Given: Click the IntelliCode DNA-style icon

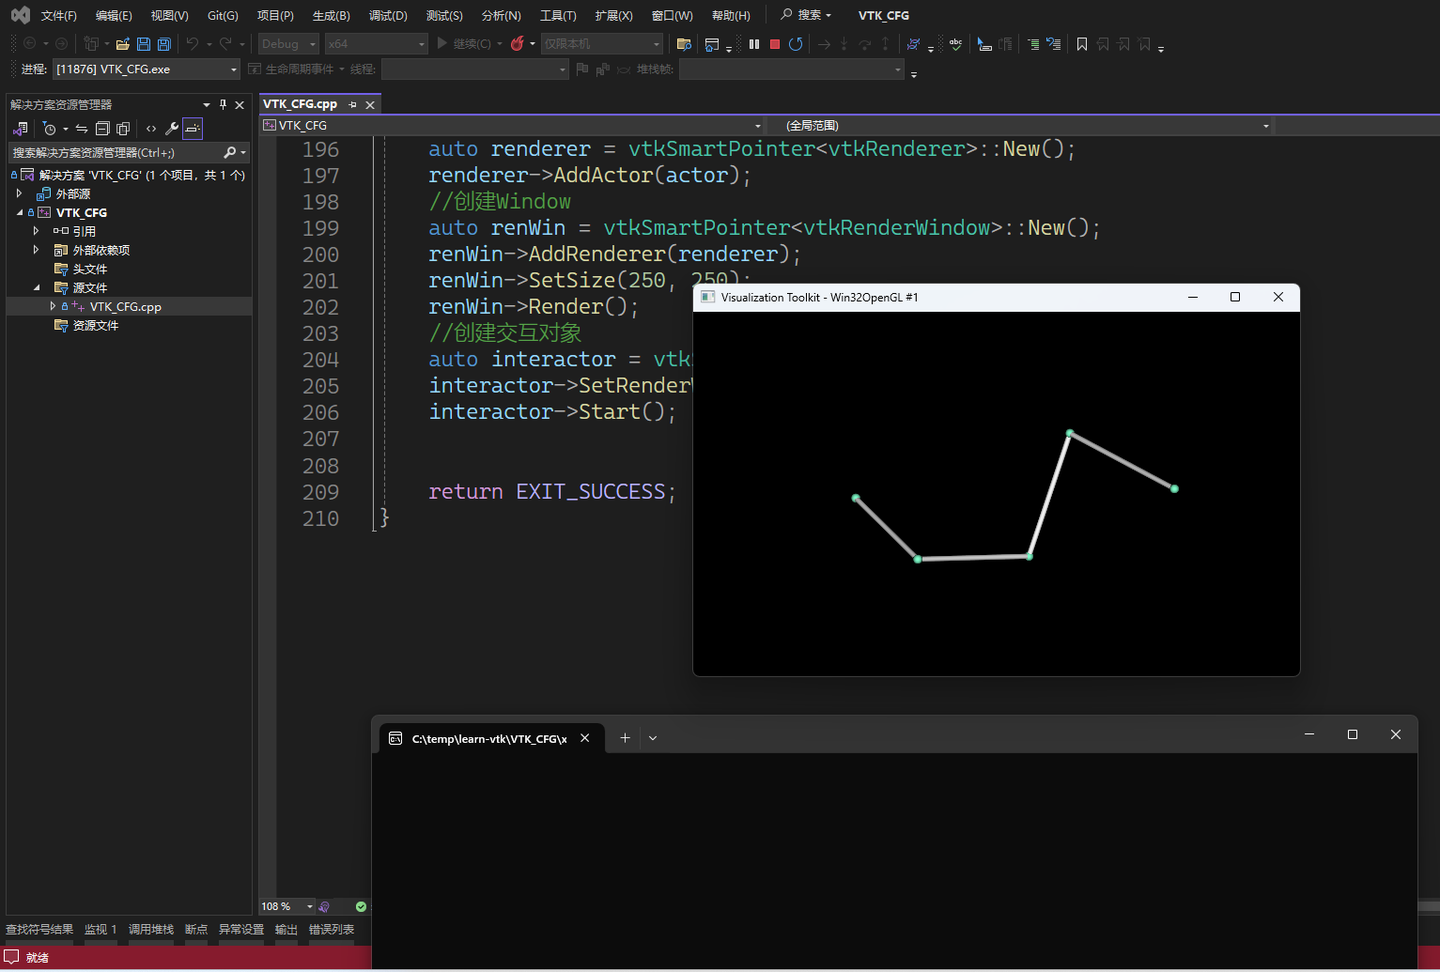Looking at the screenshot, I should pos(913,44).
